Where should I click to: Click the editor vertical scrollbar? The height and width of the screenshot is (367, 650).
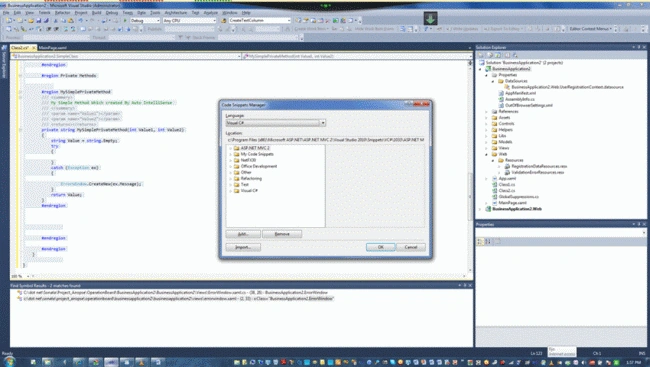(x=470, y=166)
